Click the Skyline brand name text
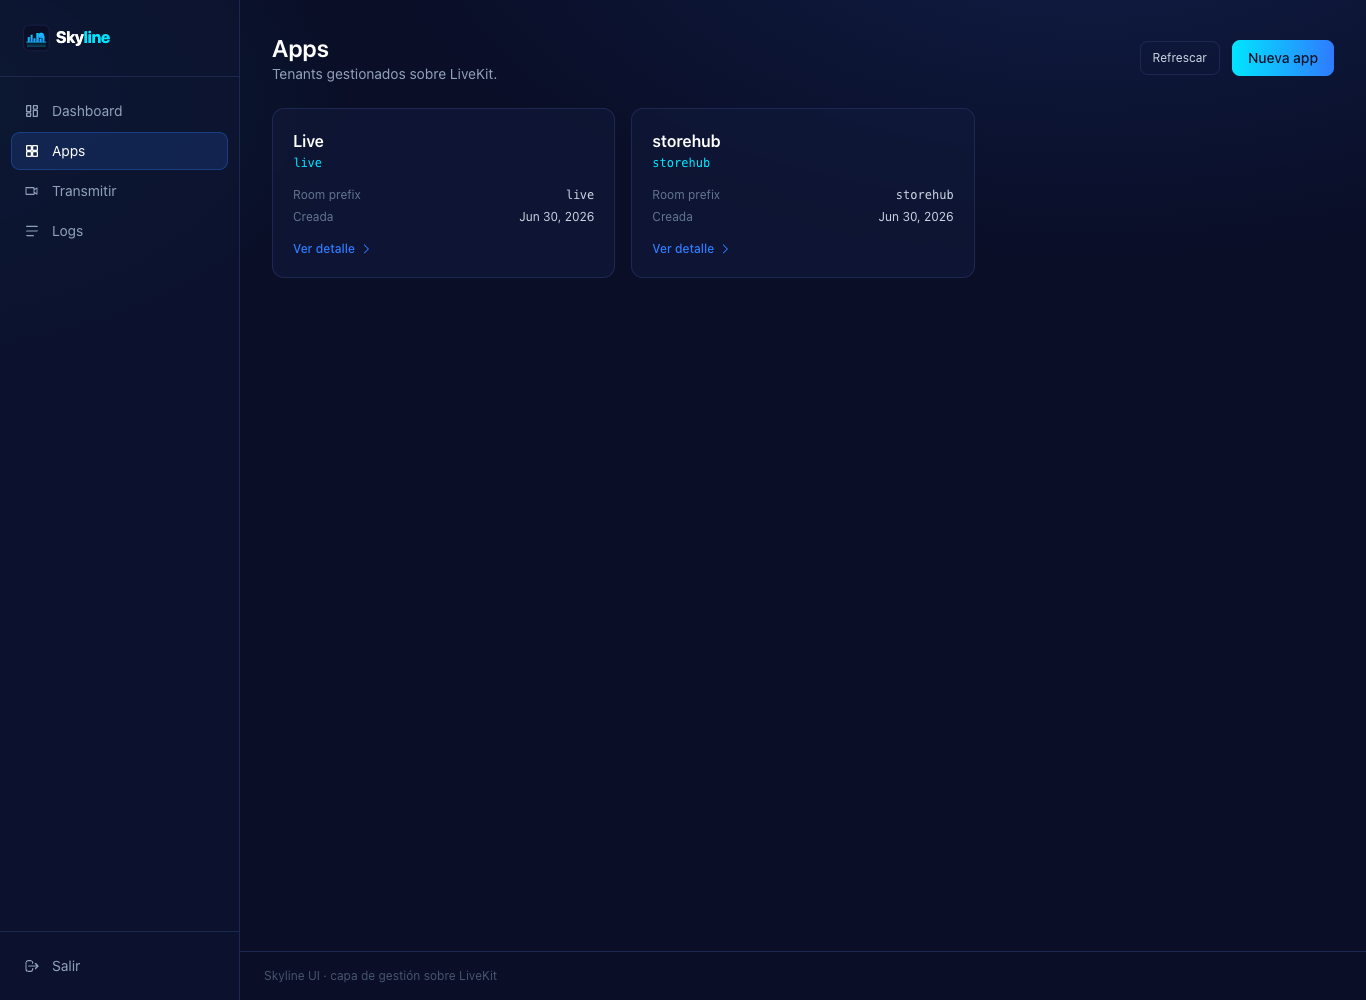The width and height of the screenshot is (1366, 1000). 83,38
